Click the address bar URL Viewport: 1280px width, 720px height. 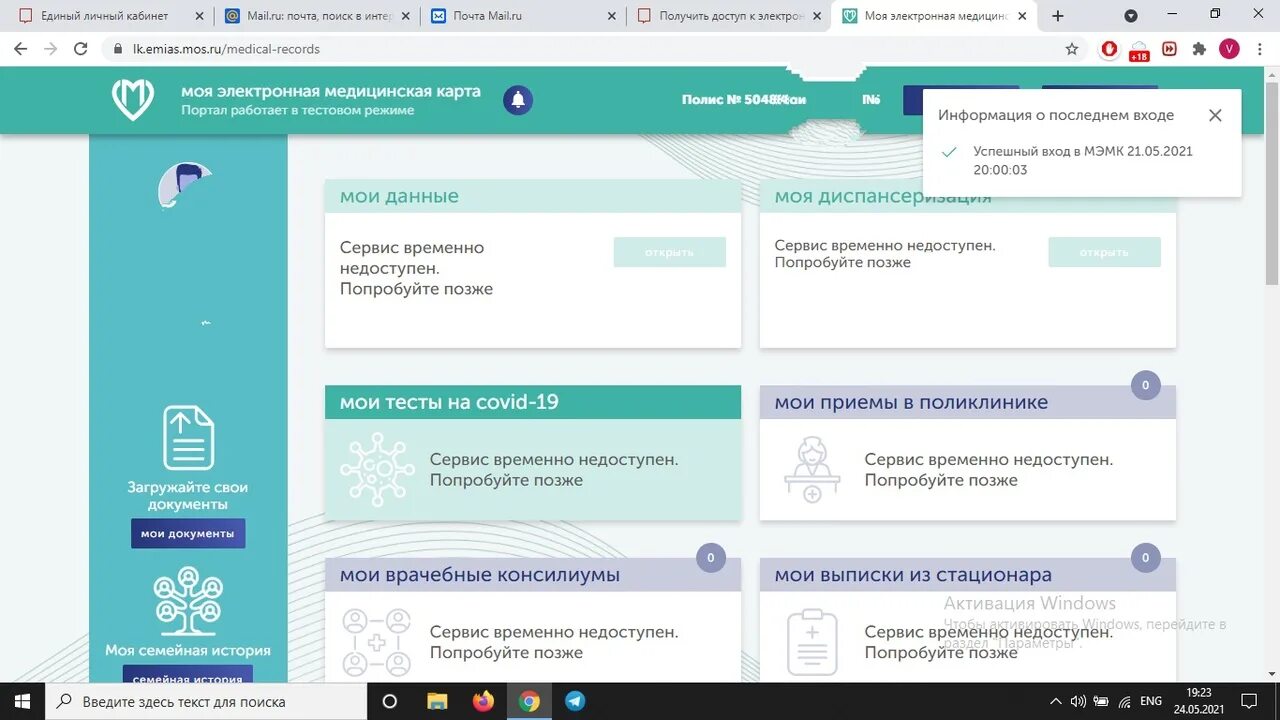pyautogui.click(x=227, y=49)
